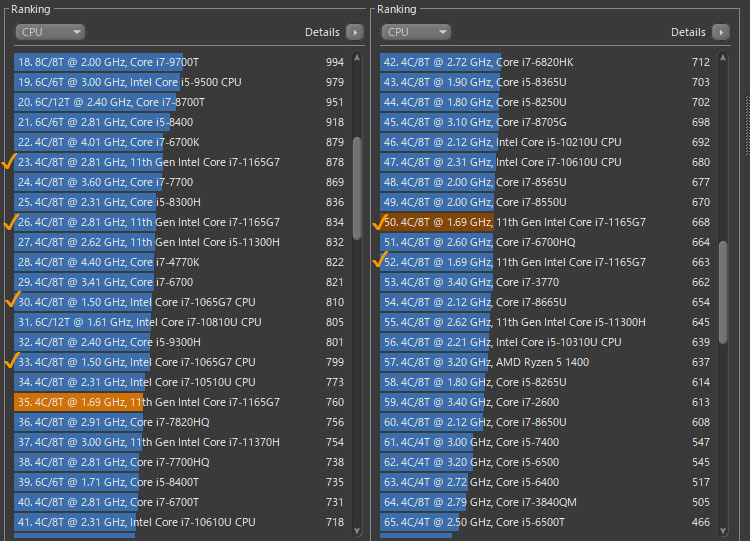
Task: Select rank 26 i7-1165G7 row scoring 834
Action: [179, 222]
